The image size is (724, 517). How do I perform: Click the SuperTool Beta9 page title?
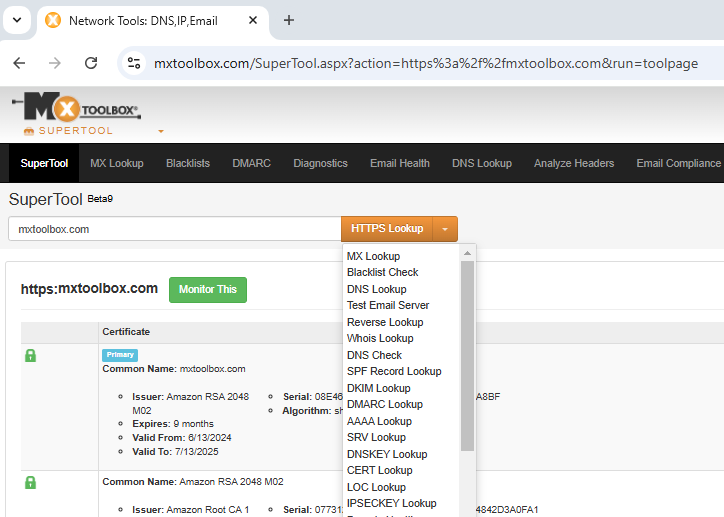coord(61,199)
